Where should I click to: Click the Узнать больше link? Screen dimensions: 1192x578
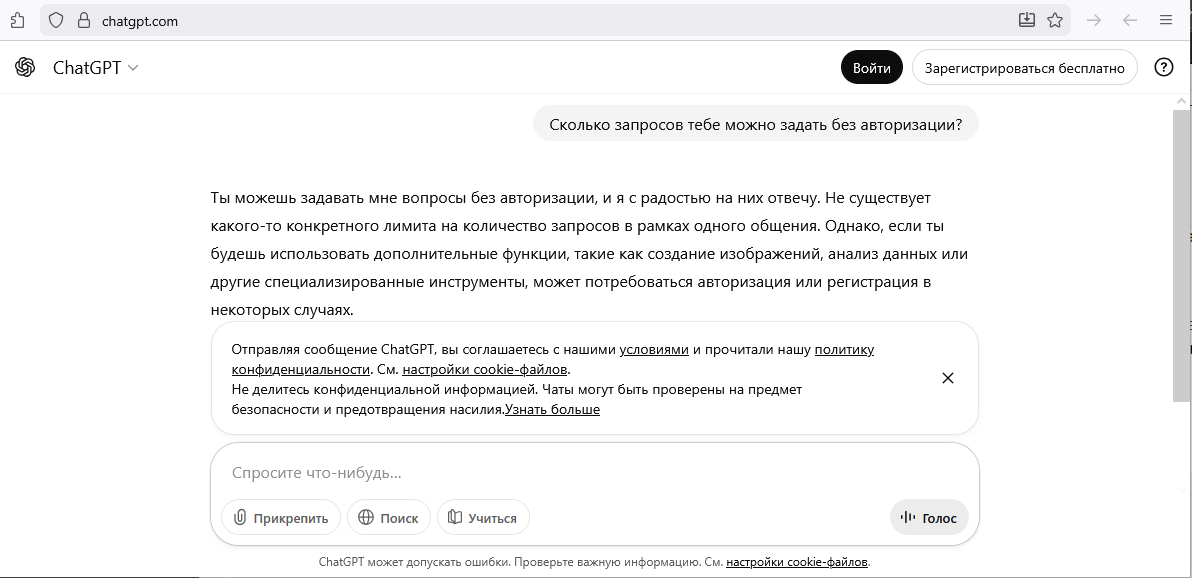552,409
